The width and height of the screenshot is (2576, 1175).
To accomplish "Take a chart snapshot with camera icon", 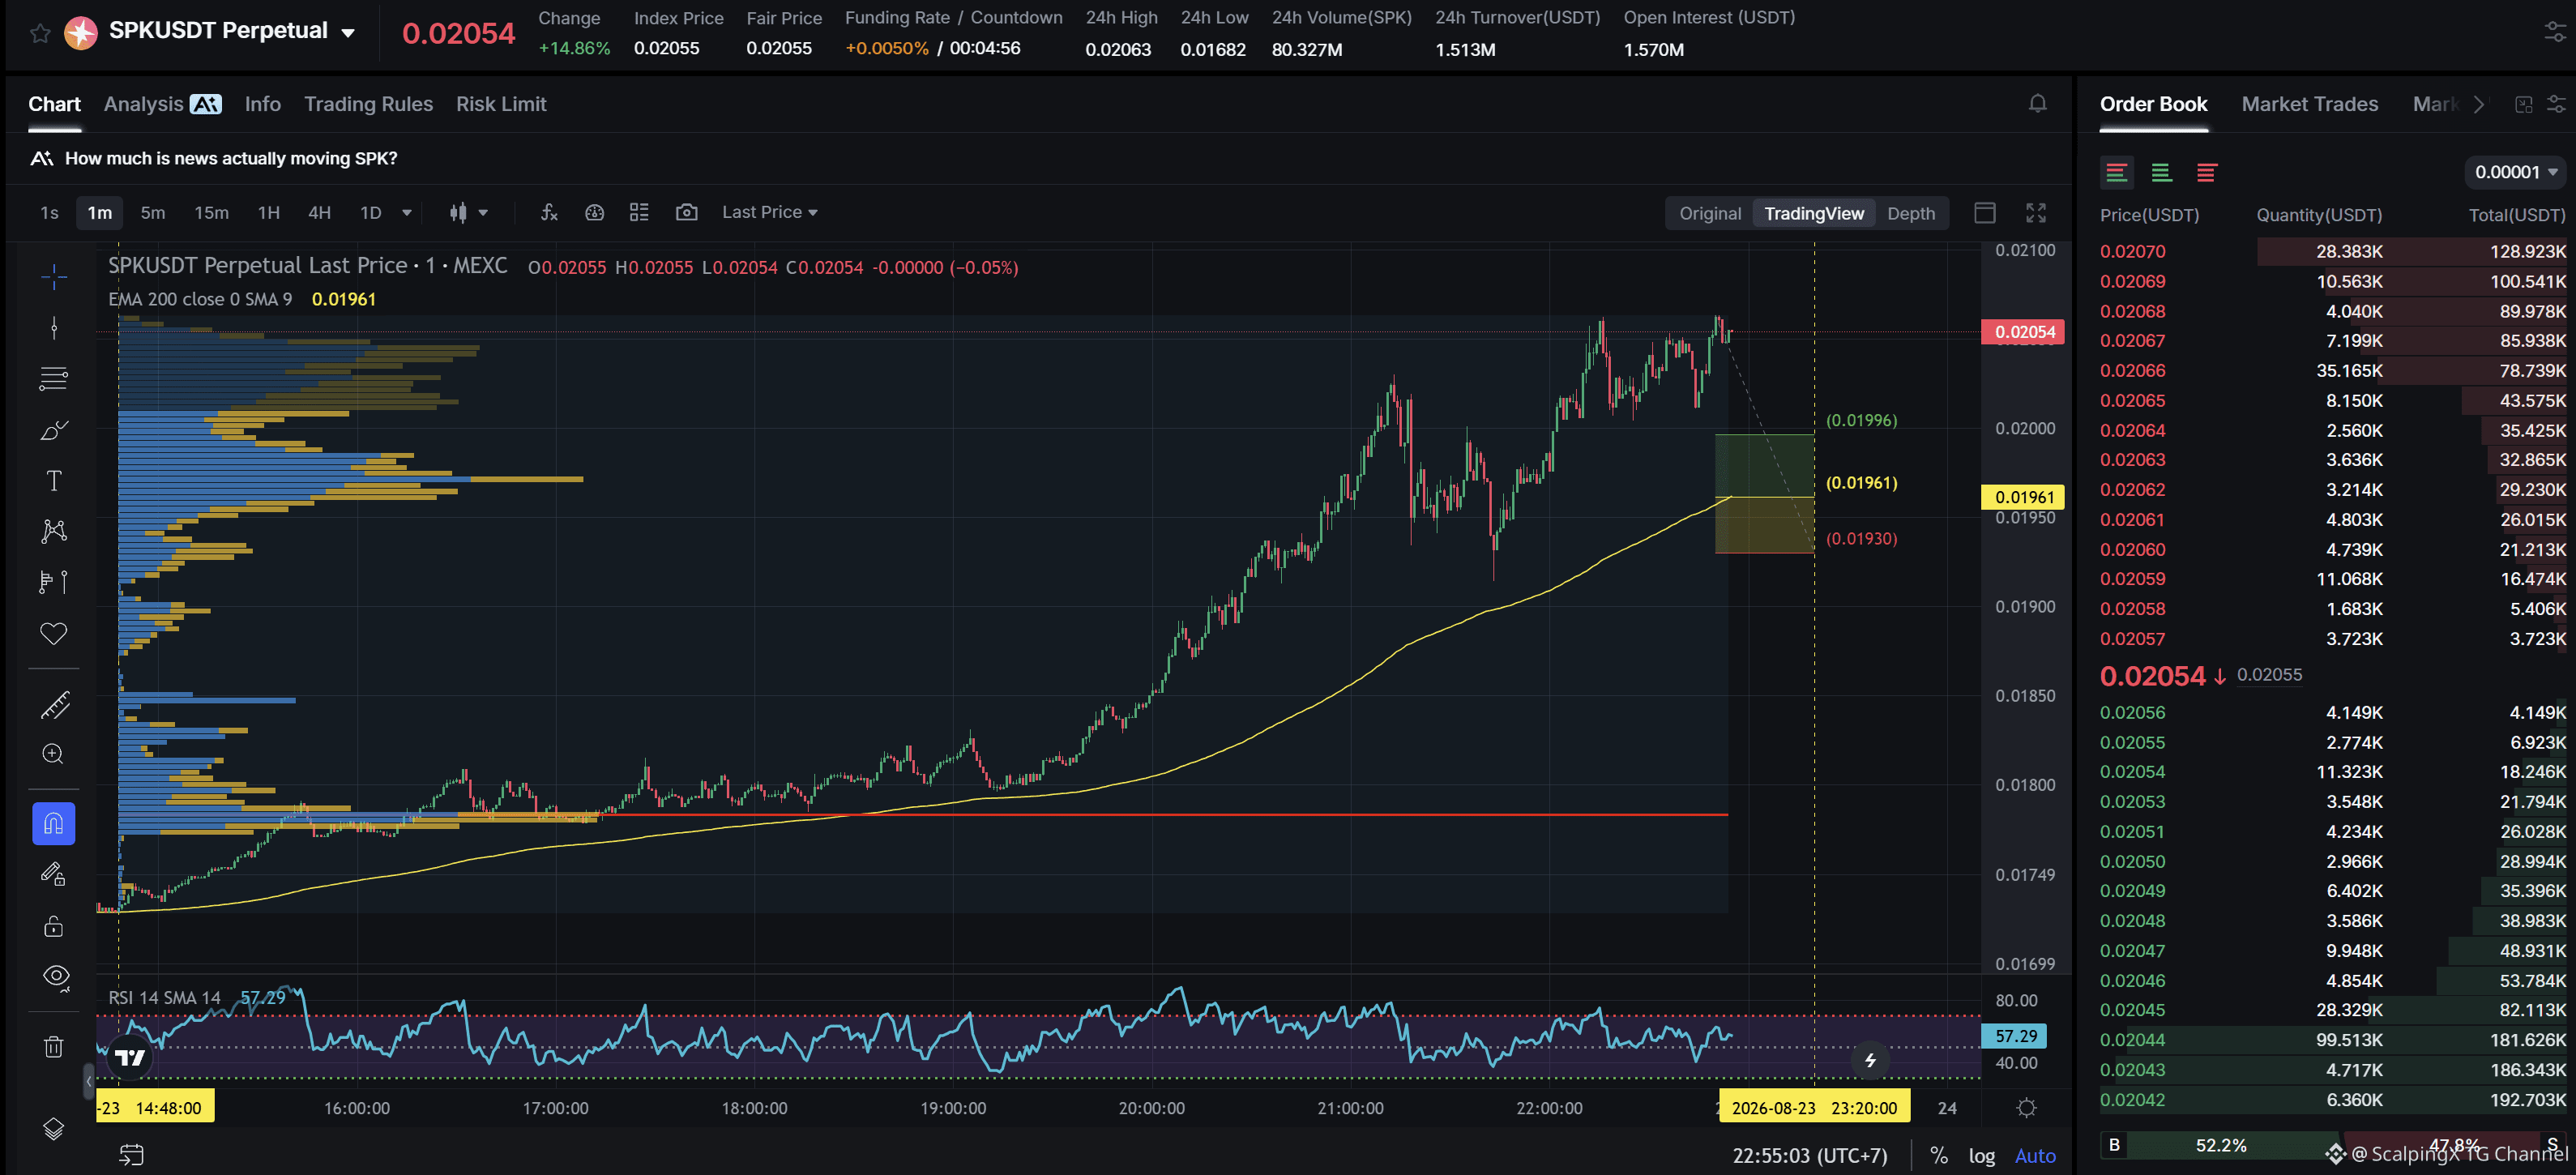I will click(686, 212).
